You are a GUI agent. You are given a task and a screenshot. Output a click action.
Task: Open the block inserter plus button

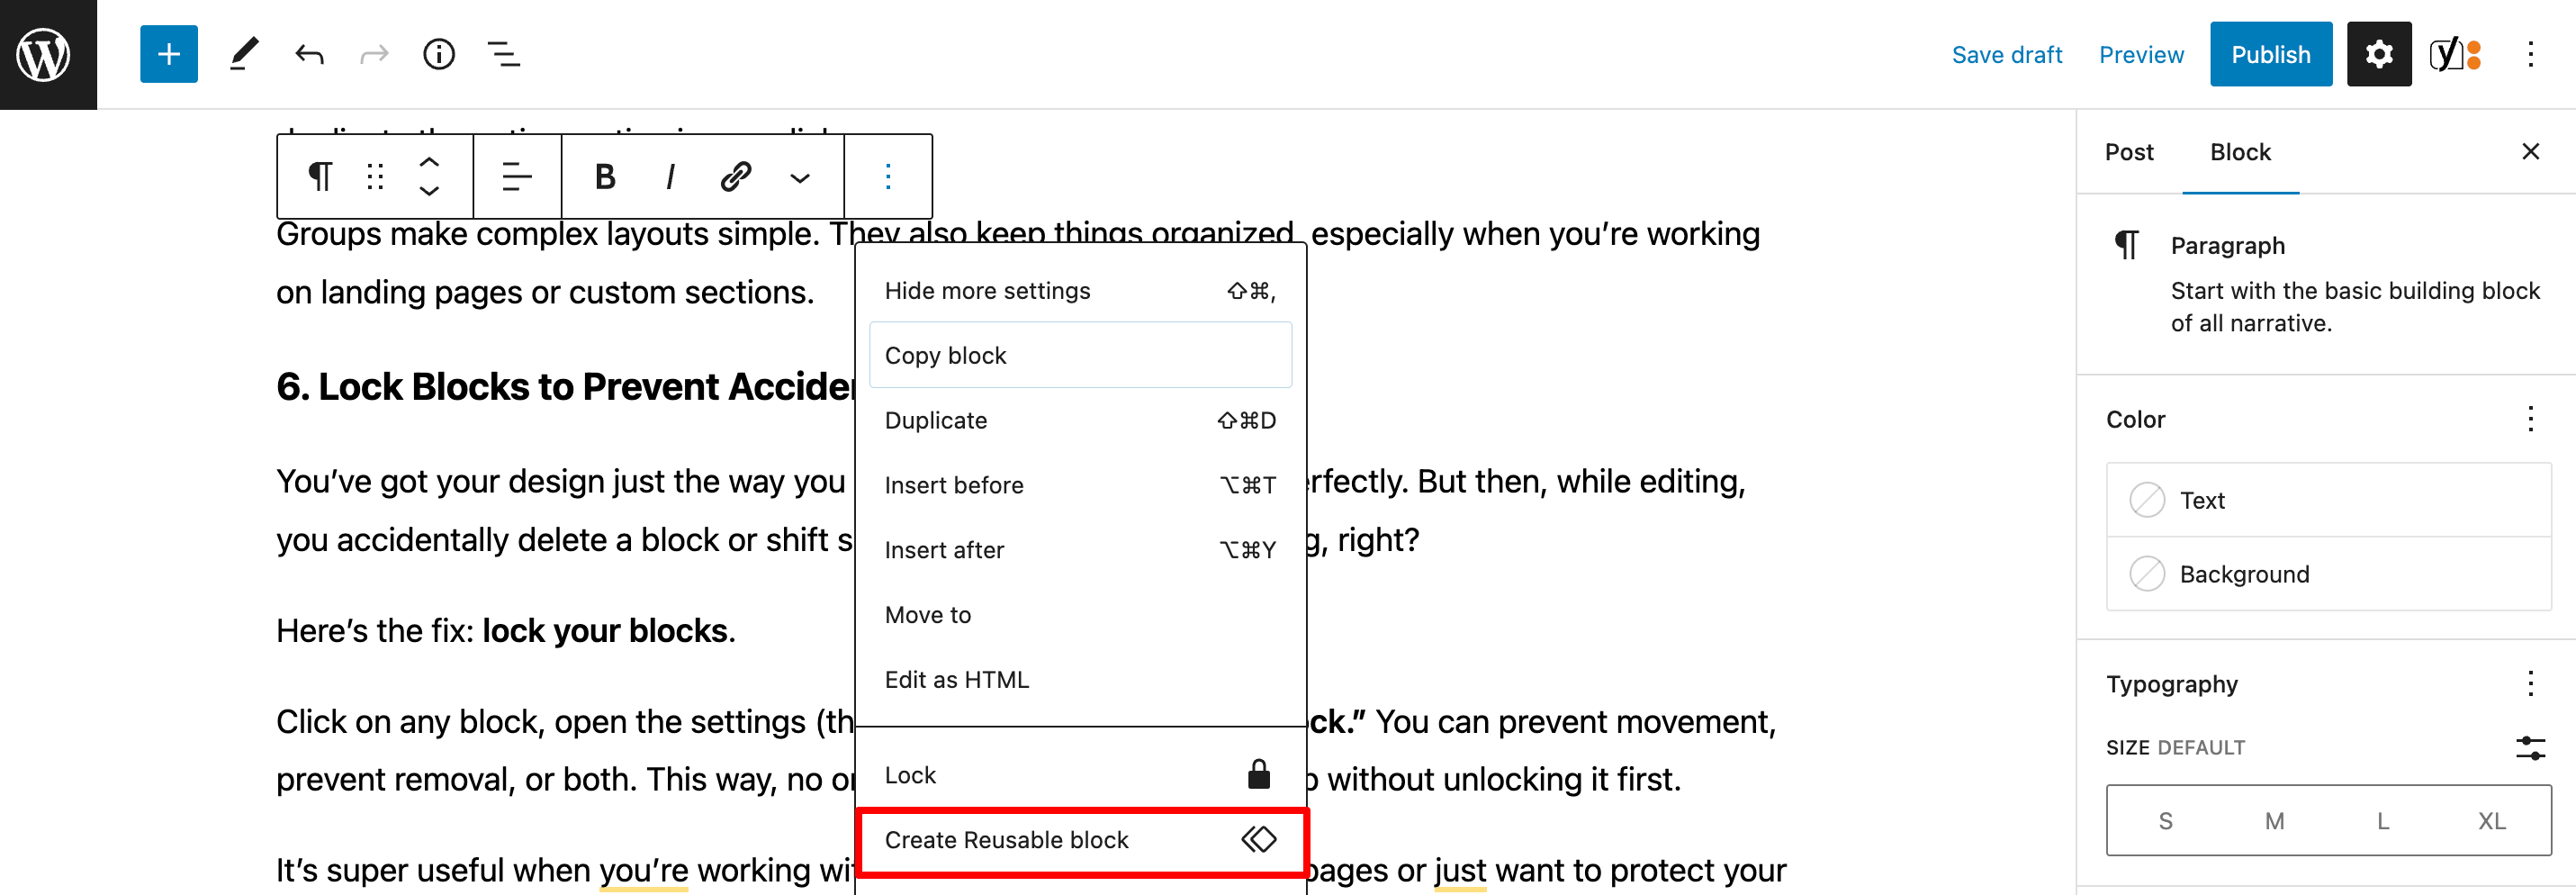(x=168, y=54)
